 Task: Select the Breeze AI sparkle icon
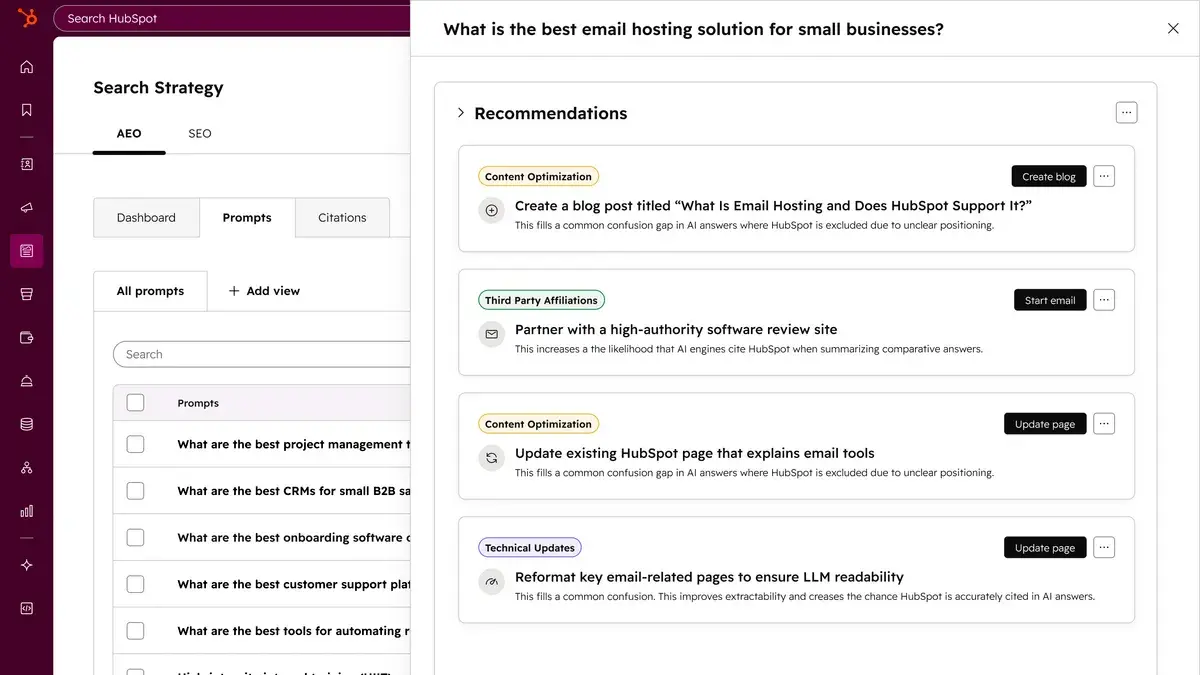pos(26,564)
